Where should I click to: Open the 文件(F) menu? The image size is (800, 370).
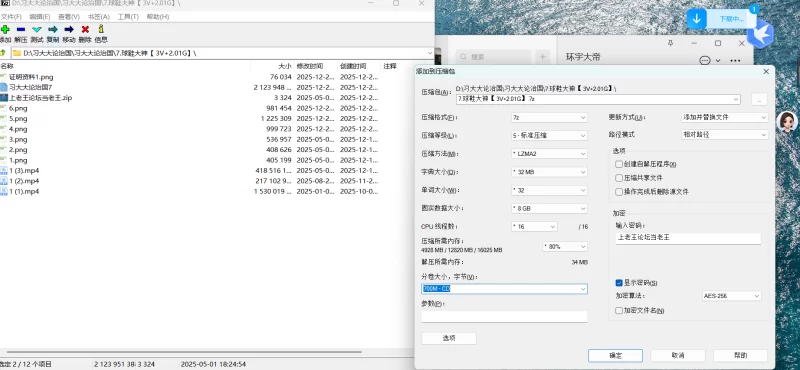[11, 17]
